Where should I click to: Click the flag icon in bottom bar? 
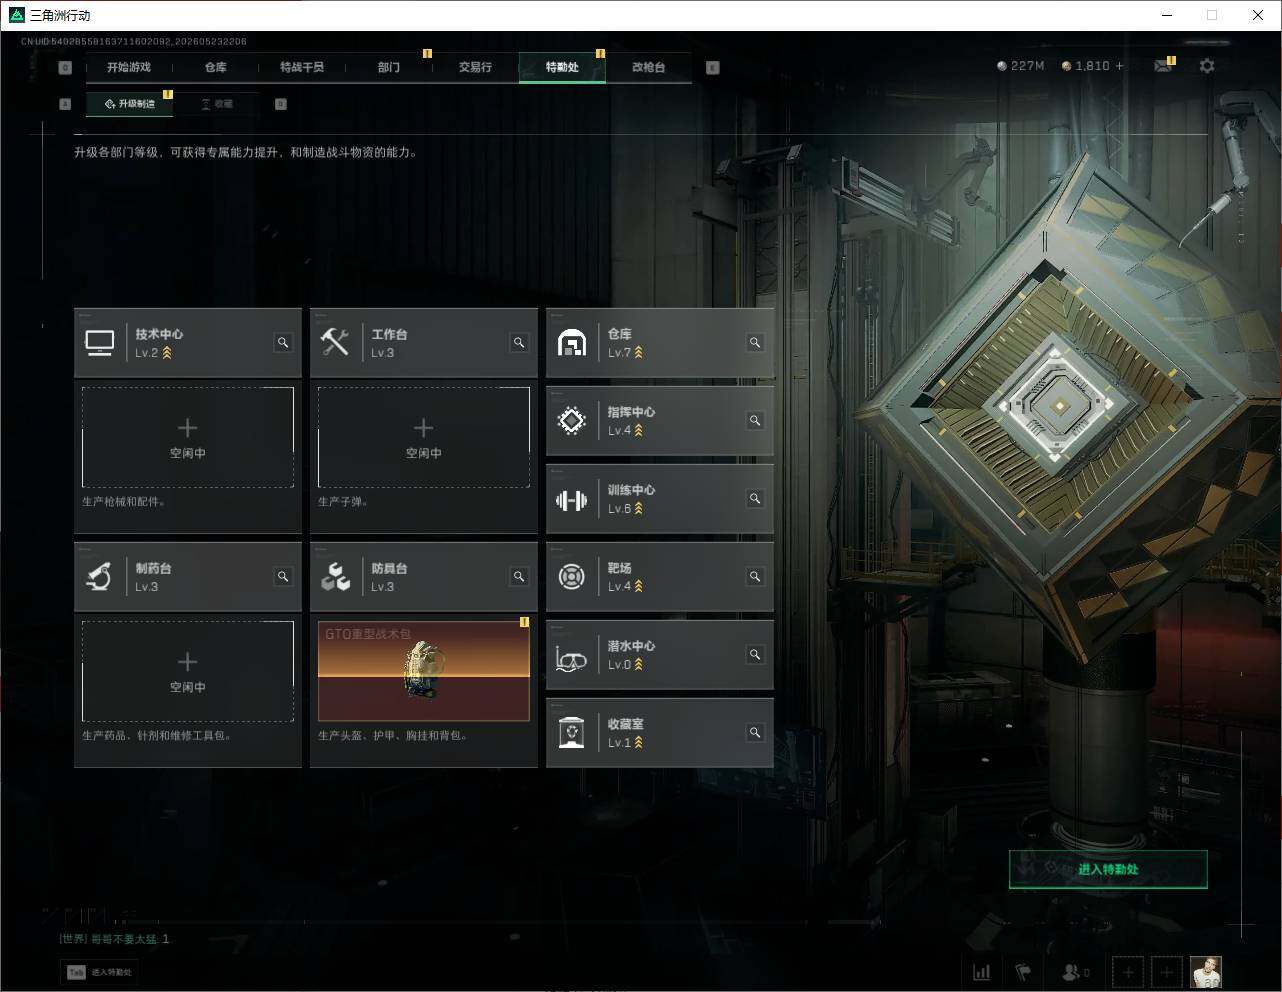1023,972
